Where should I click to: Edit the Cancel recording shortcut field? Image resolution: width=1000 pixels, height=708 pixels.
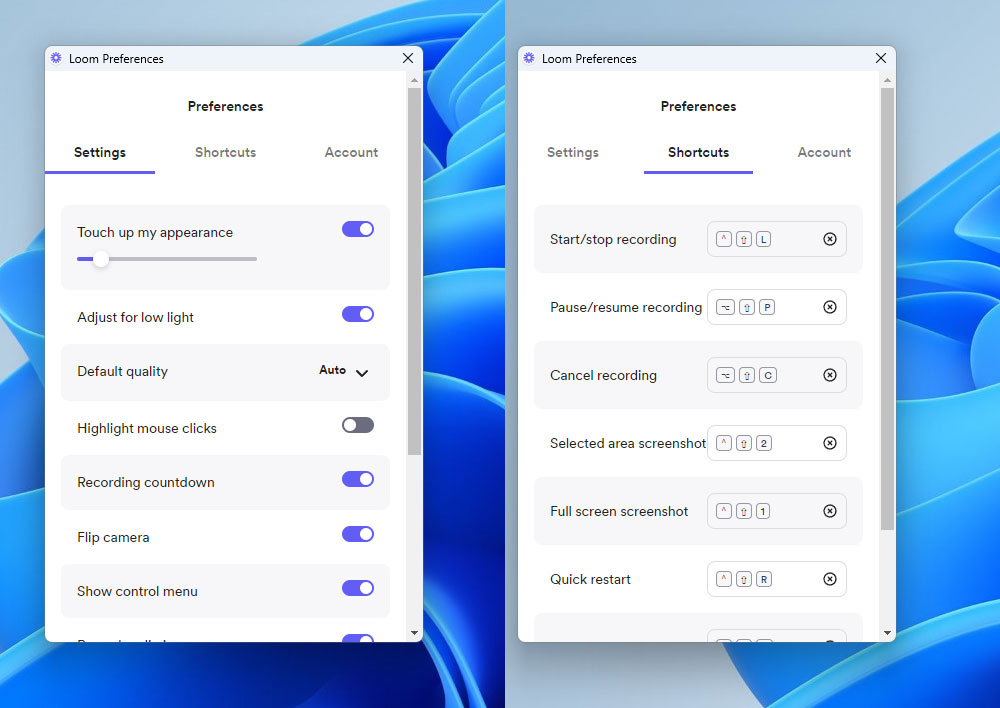[777, 375]
